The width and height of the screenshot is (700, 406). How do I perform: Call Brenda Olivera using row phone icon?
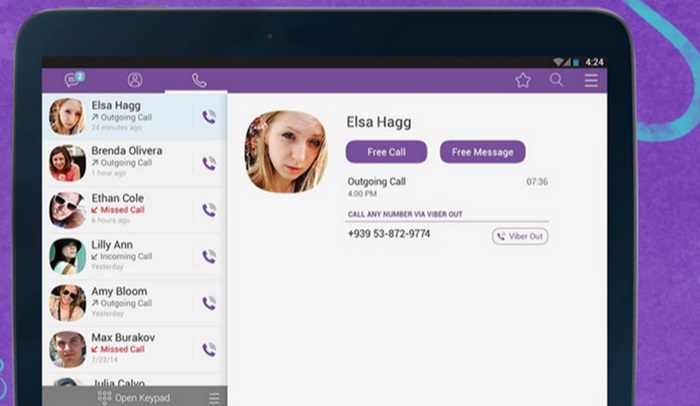209,163
